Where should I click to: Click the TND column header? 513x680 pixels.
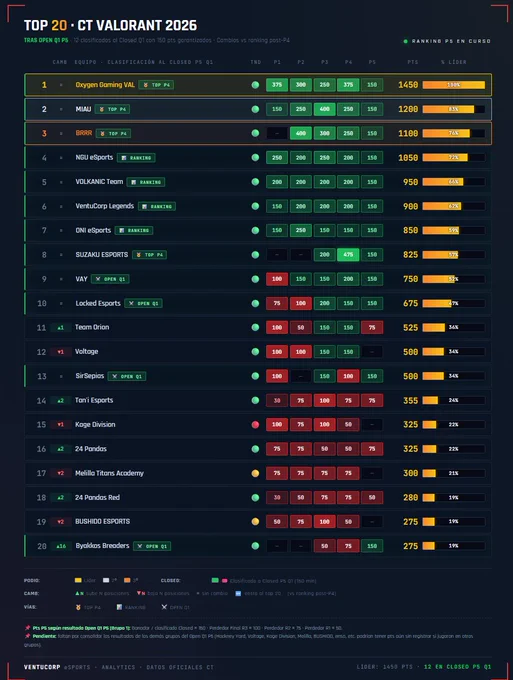[x=256, y=62]
